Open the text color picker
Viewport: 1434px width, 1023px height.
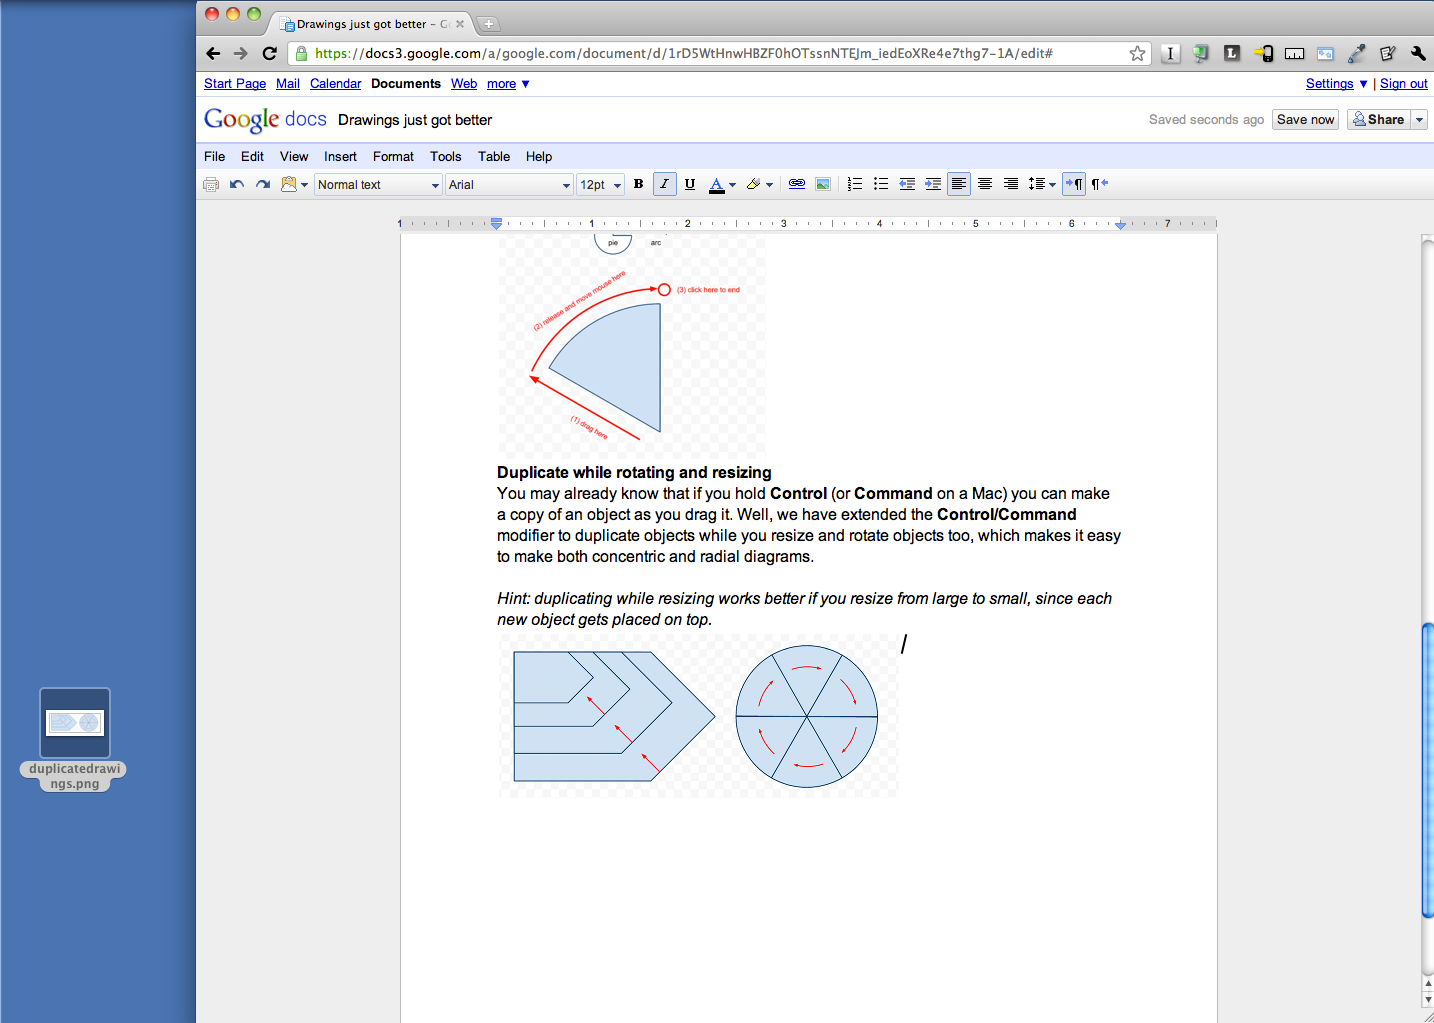(x=722, y=184)
